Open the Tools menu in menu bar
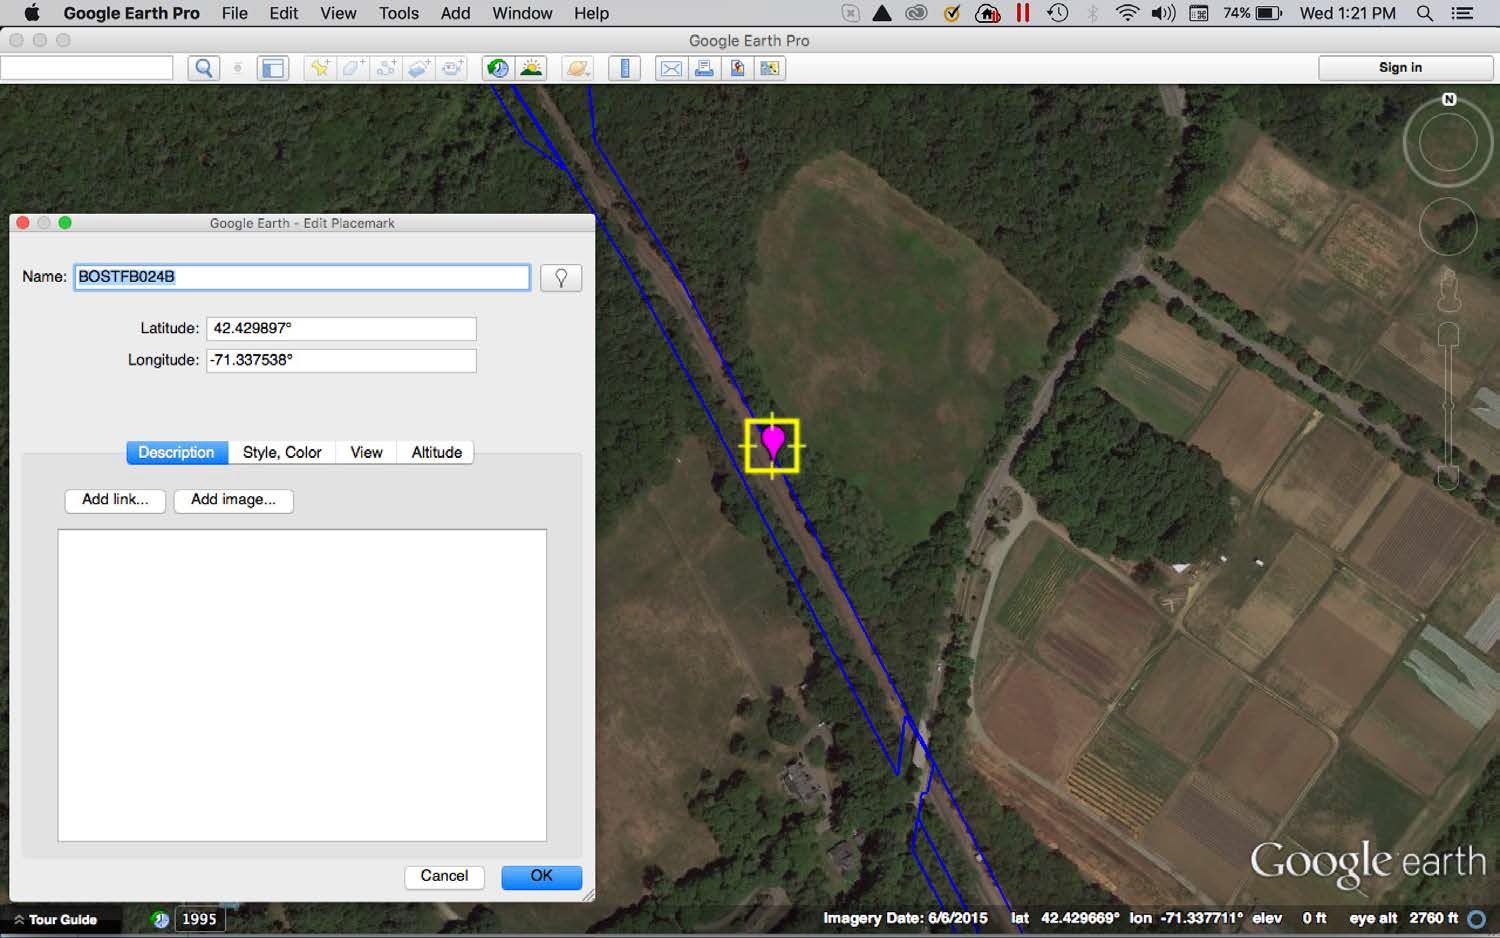The height and width of the screenshot is (938, 1500). click(x=398, y=13)
